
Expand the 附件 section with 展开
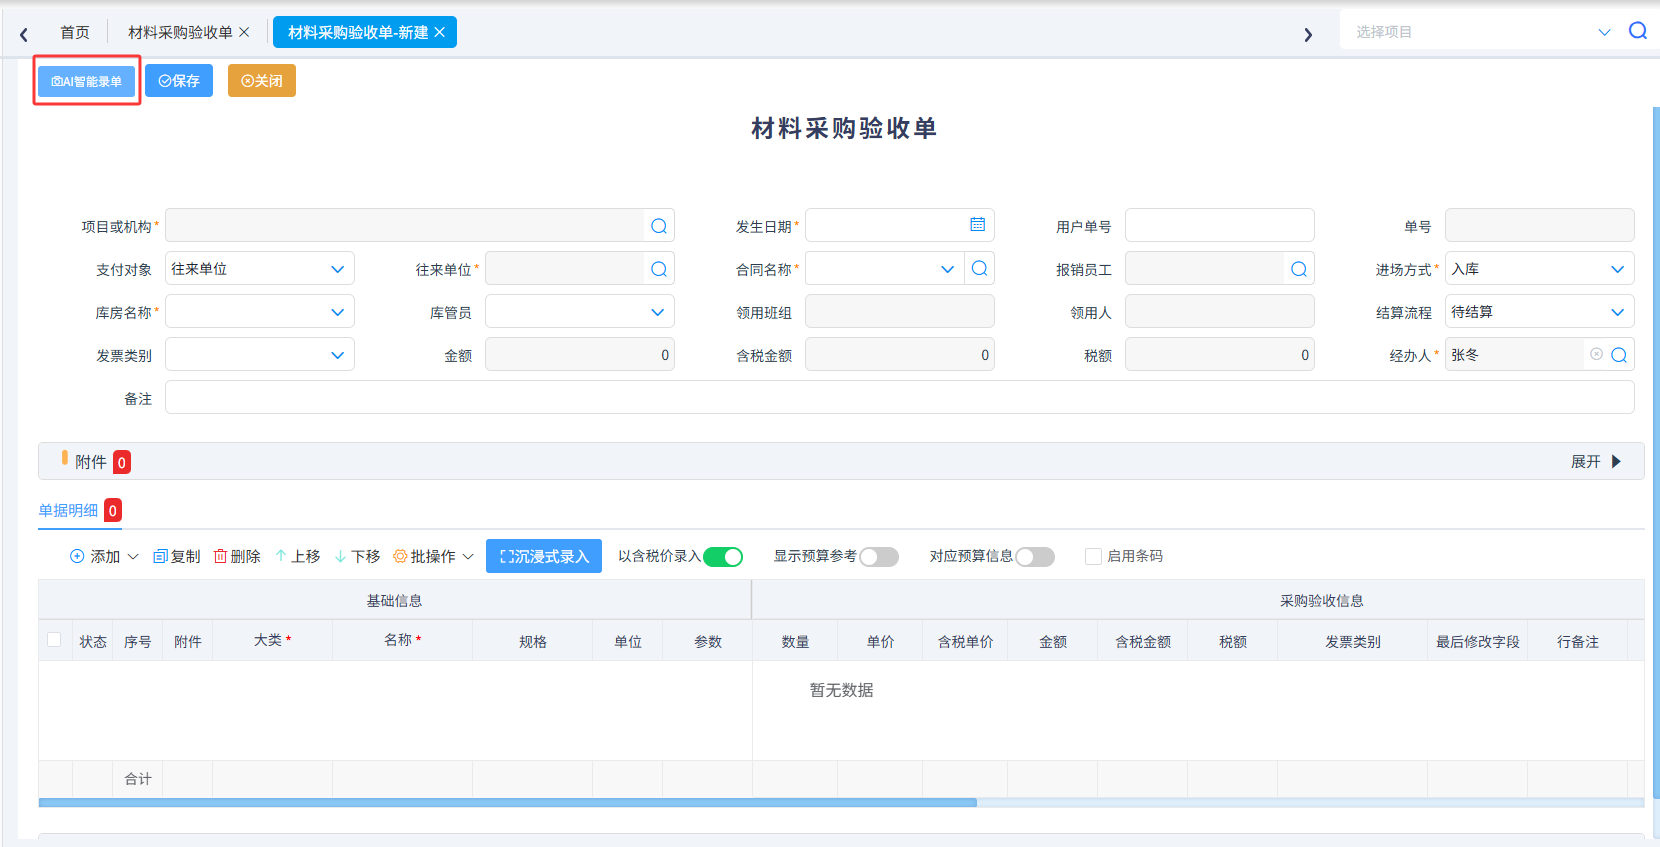click(x=1596, y=461)
